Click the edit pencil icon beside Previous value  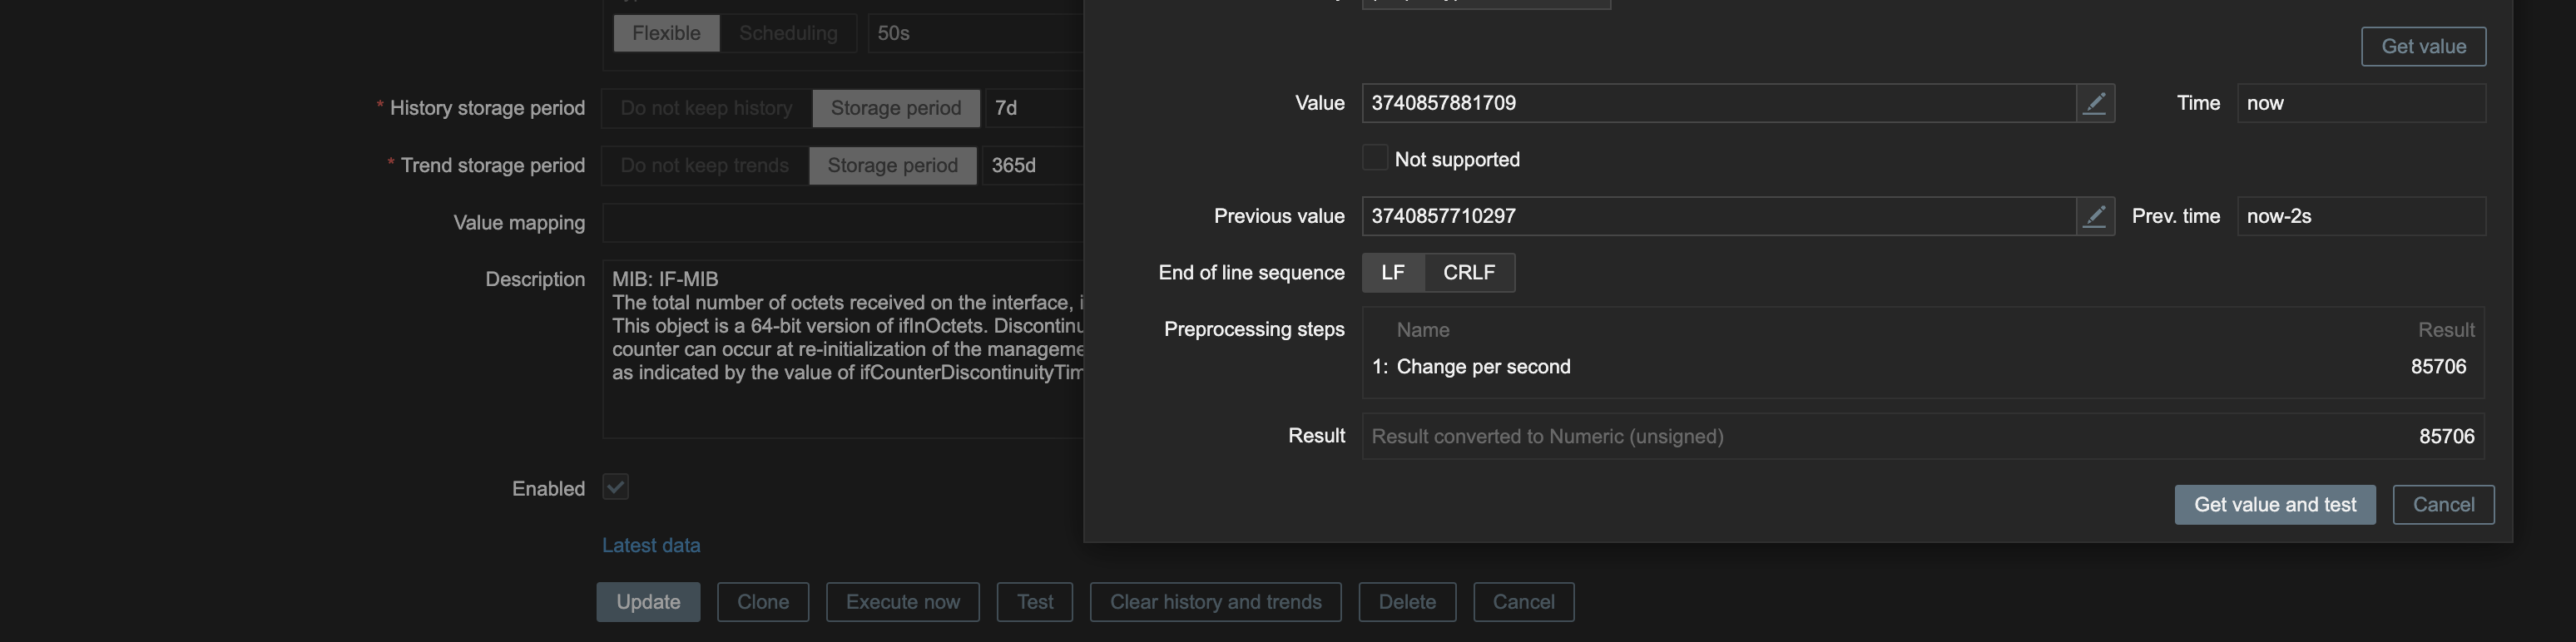click(2094, 216)
